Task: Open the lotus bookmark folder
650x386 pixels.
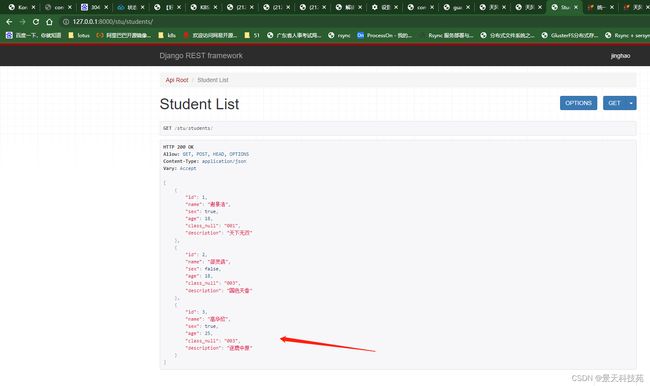Action: pyautogui.click(x=79, y=36)
